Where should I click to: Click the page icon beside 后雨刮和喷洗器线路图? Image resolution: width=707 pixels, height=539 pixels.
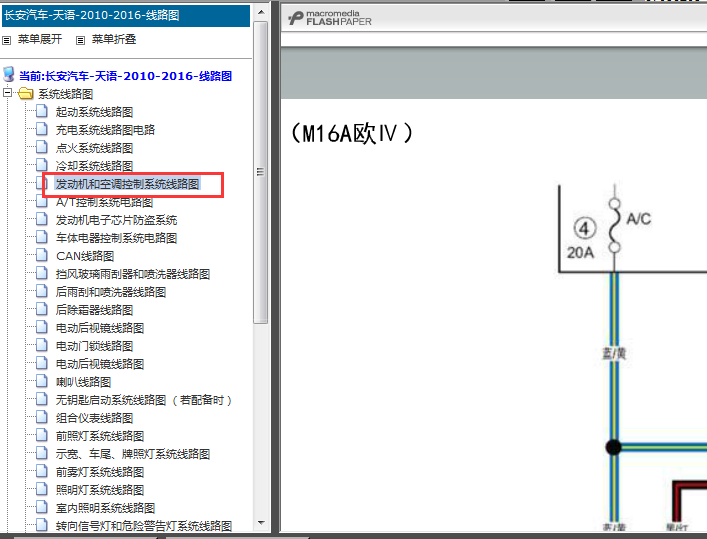(41, 291)
